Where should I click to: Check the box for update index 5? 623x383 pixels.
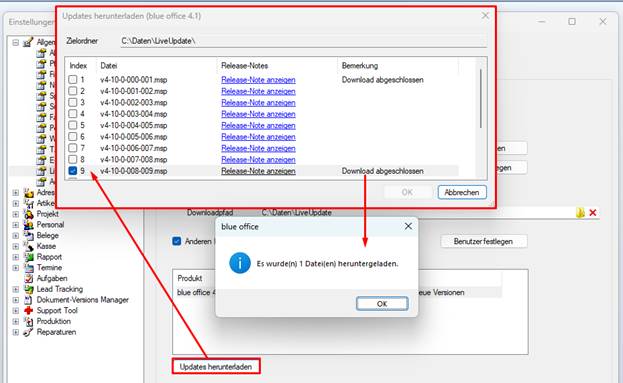click(x=73, y=125)
